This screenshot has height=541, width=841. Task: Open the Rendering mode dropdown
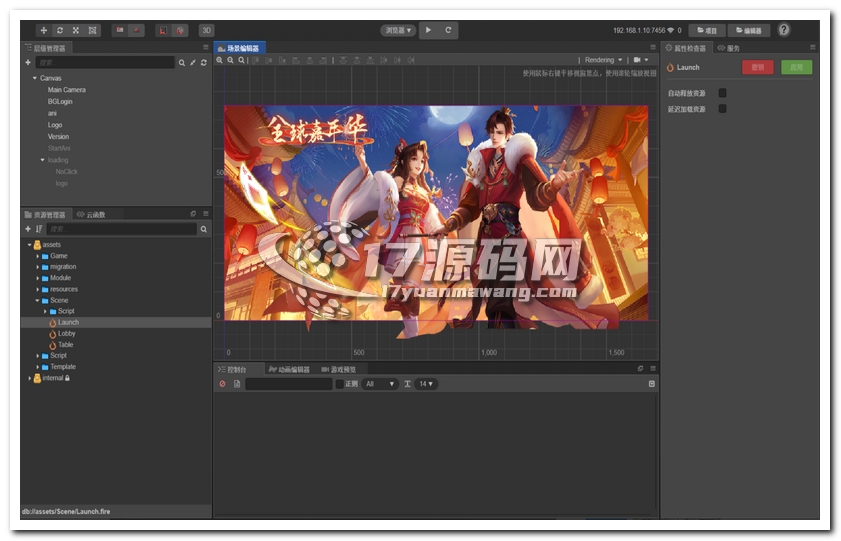point(603,60)
